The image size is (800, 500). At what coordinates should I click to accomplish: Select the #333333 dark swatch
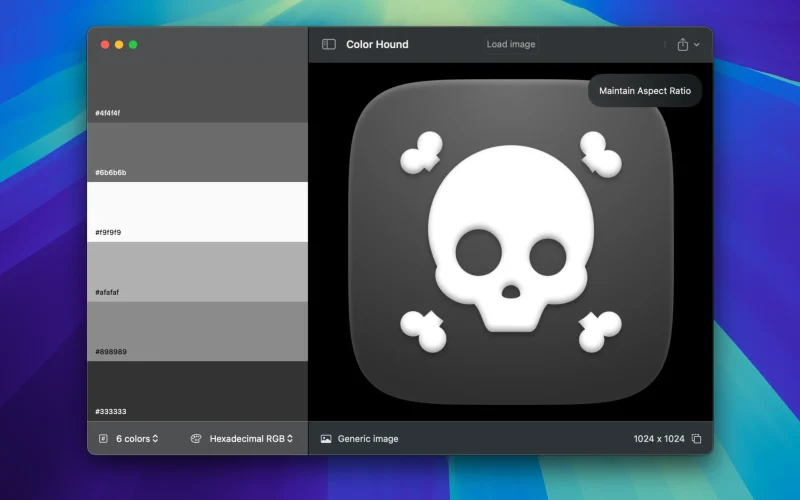(197, 391)
